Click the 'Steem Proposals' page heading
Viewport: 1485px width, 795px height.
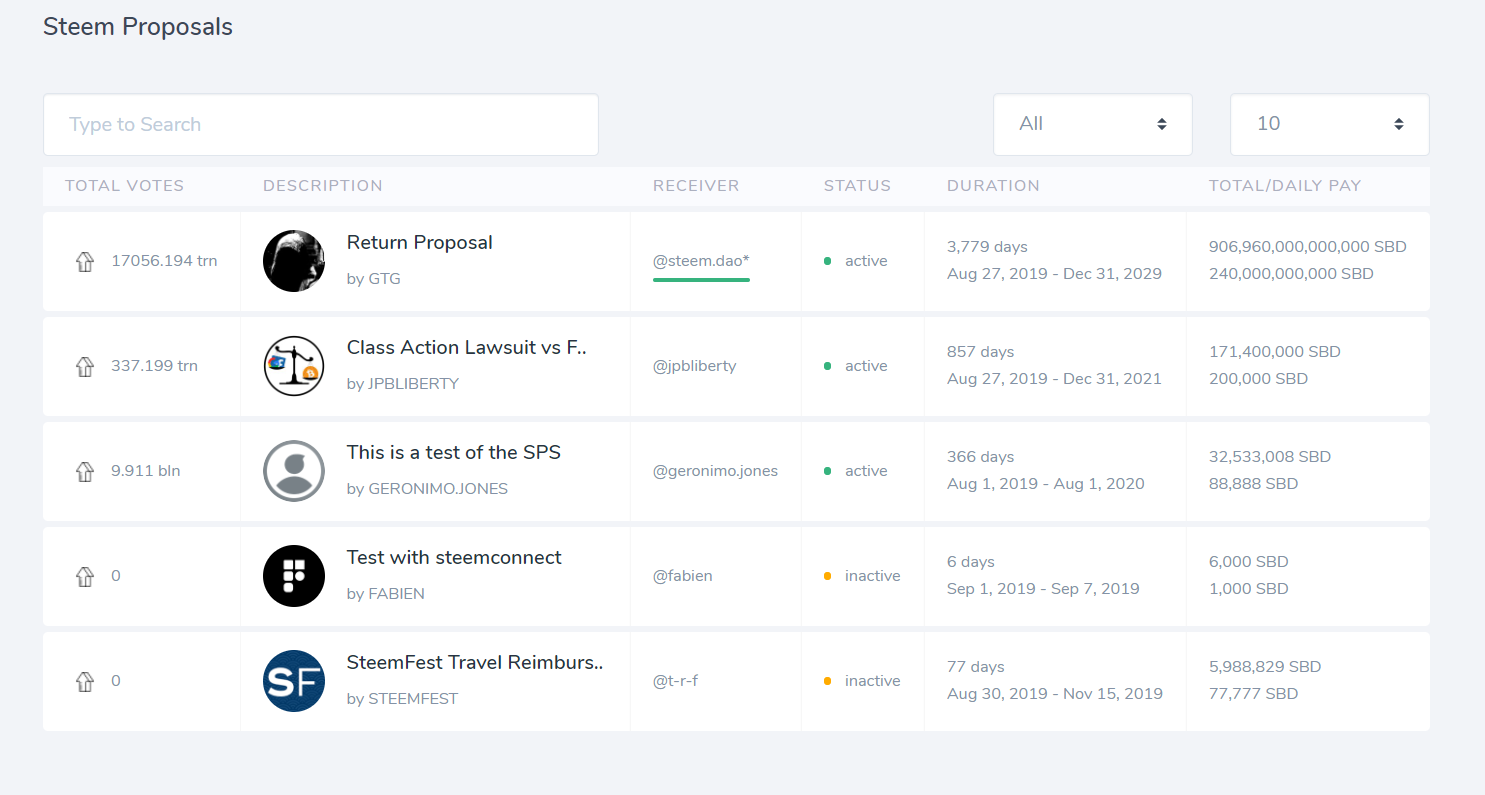pyautogui.click(x=138, y=27)
